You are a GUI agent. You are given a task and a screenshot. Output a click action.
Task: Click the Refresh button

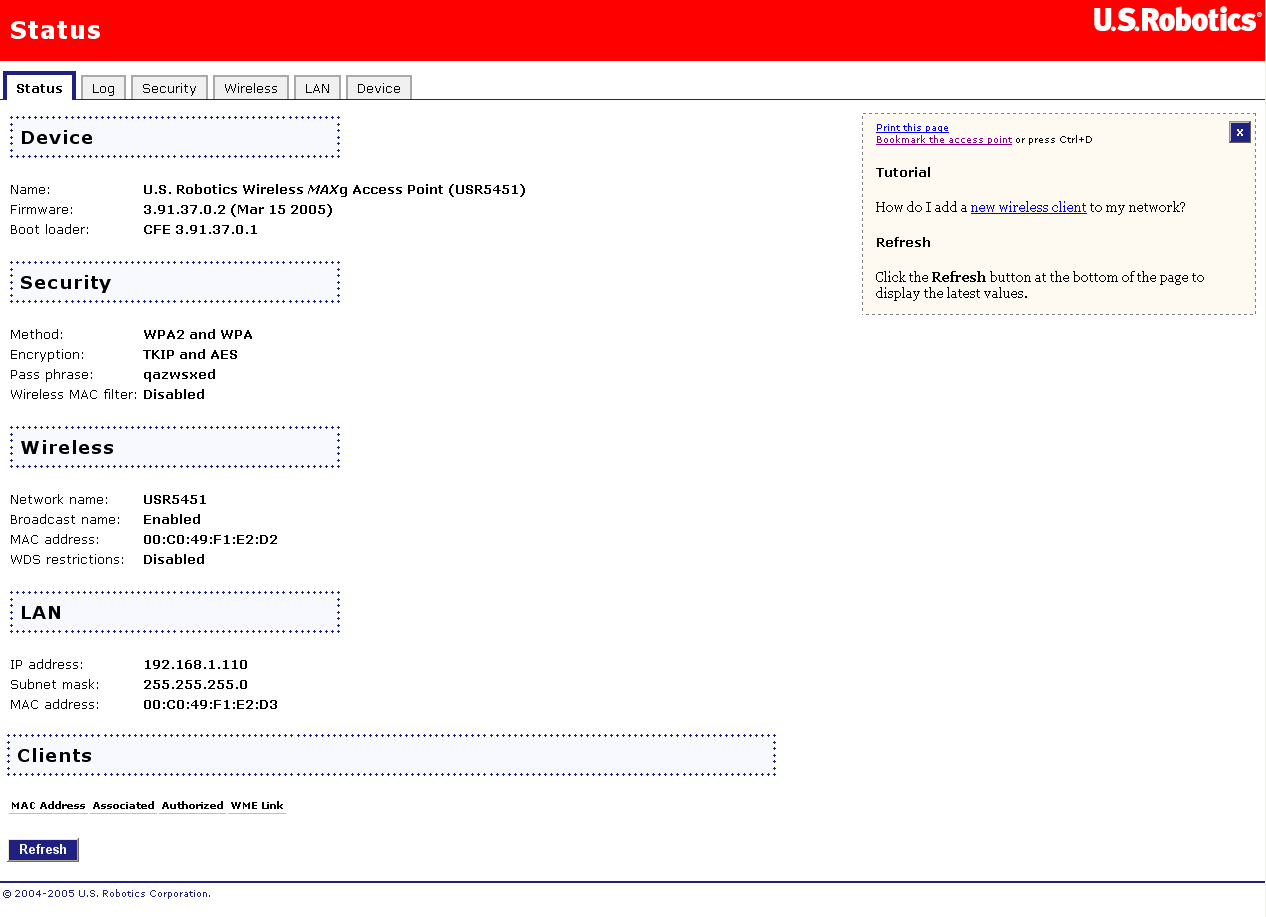[43, 850]
